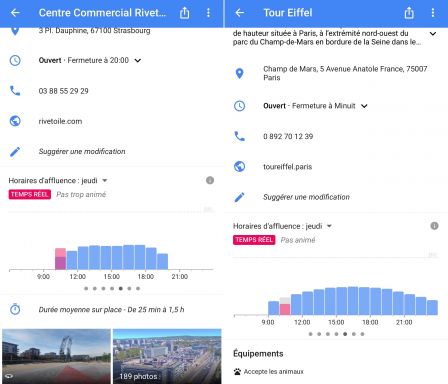Tap the 360 photo icon on the street thumbnail
Image resolution: width=448 pixels, height=384 pixels.
coord(9,376)
